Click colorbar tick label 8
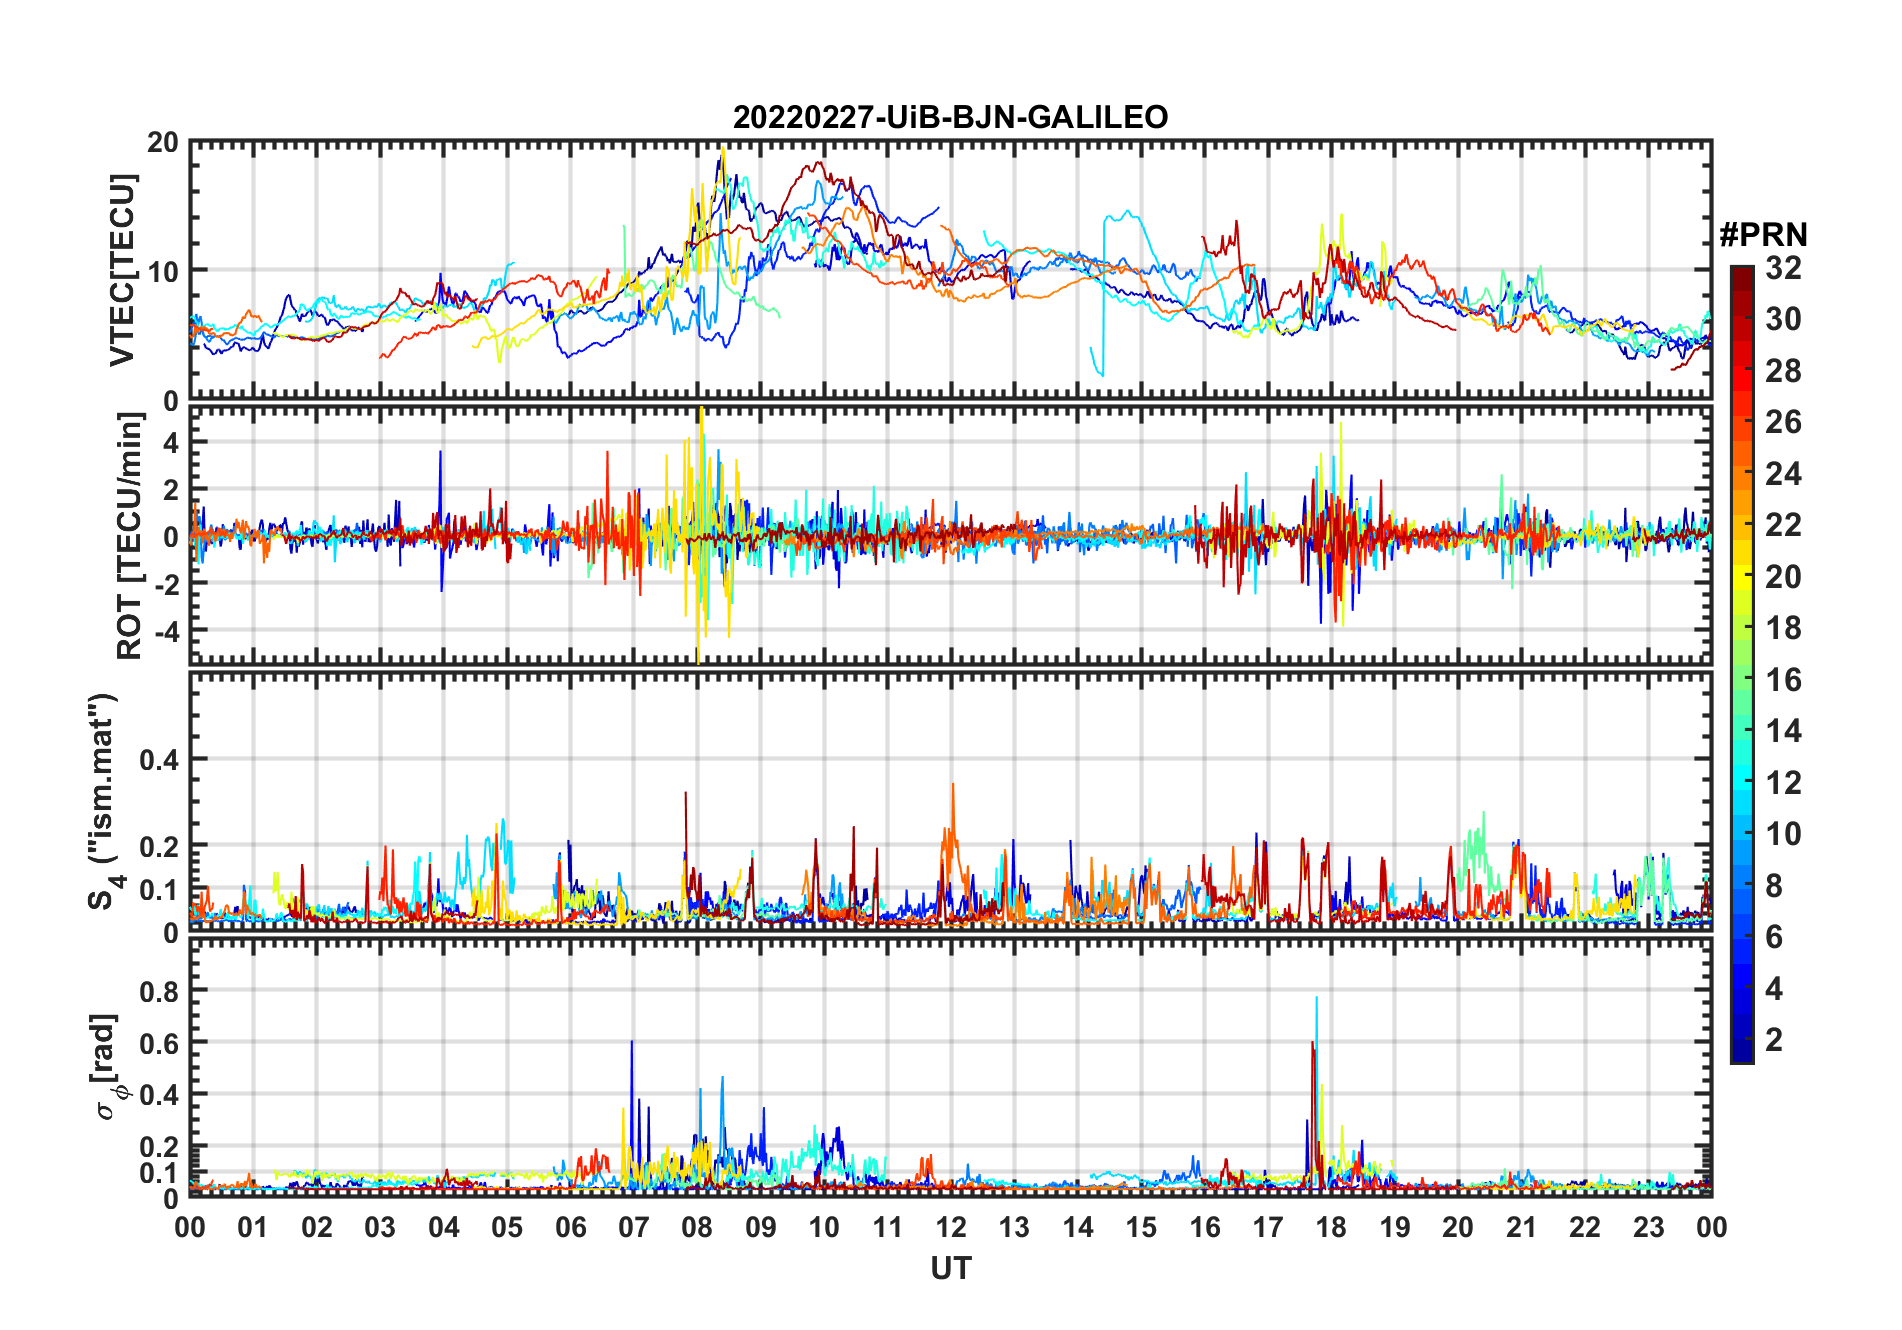The height and width of the screenshot is (1330, 1902). pyautogui.click(x=1774, y=885)
